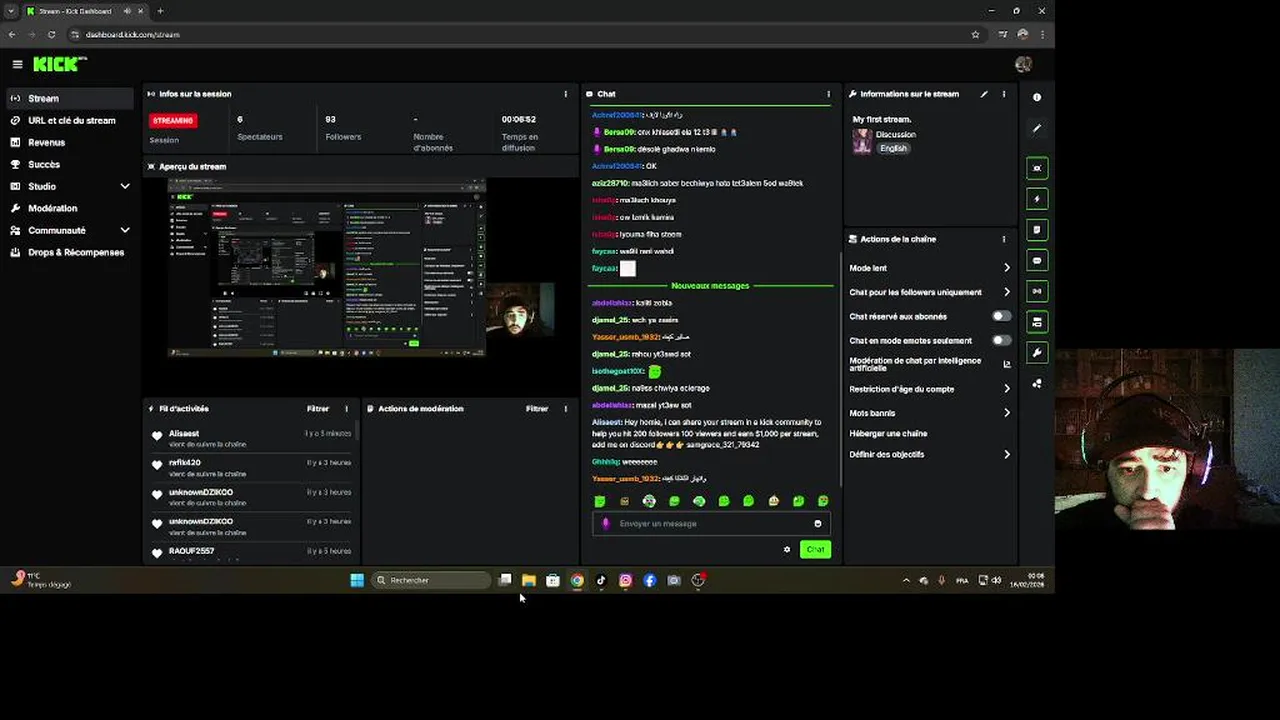Viewport: 1280px width, 720px height.
Task: Open chat settings gear icon
Action: tap(787, 549)
